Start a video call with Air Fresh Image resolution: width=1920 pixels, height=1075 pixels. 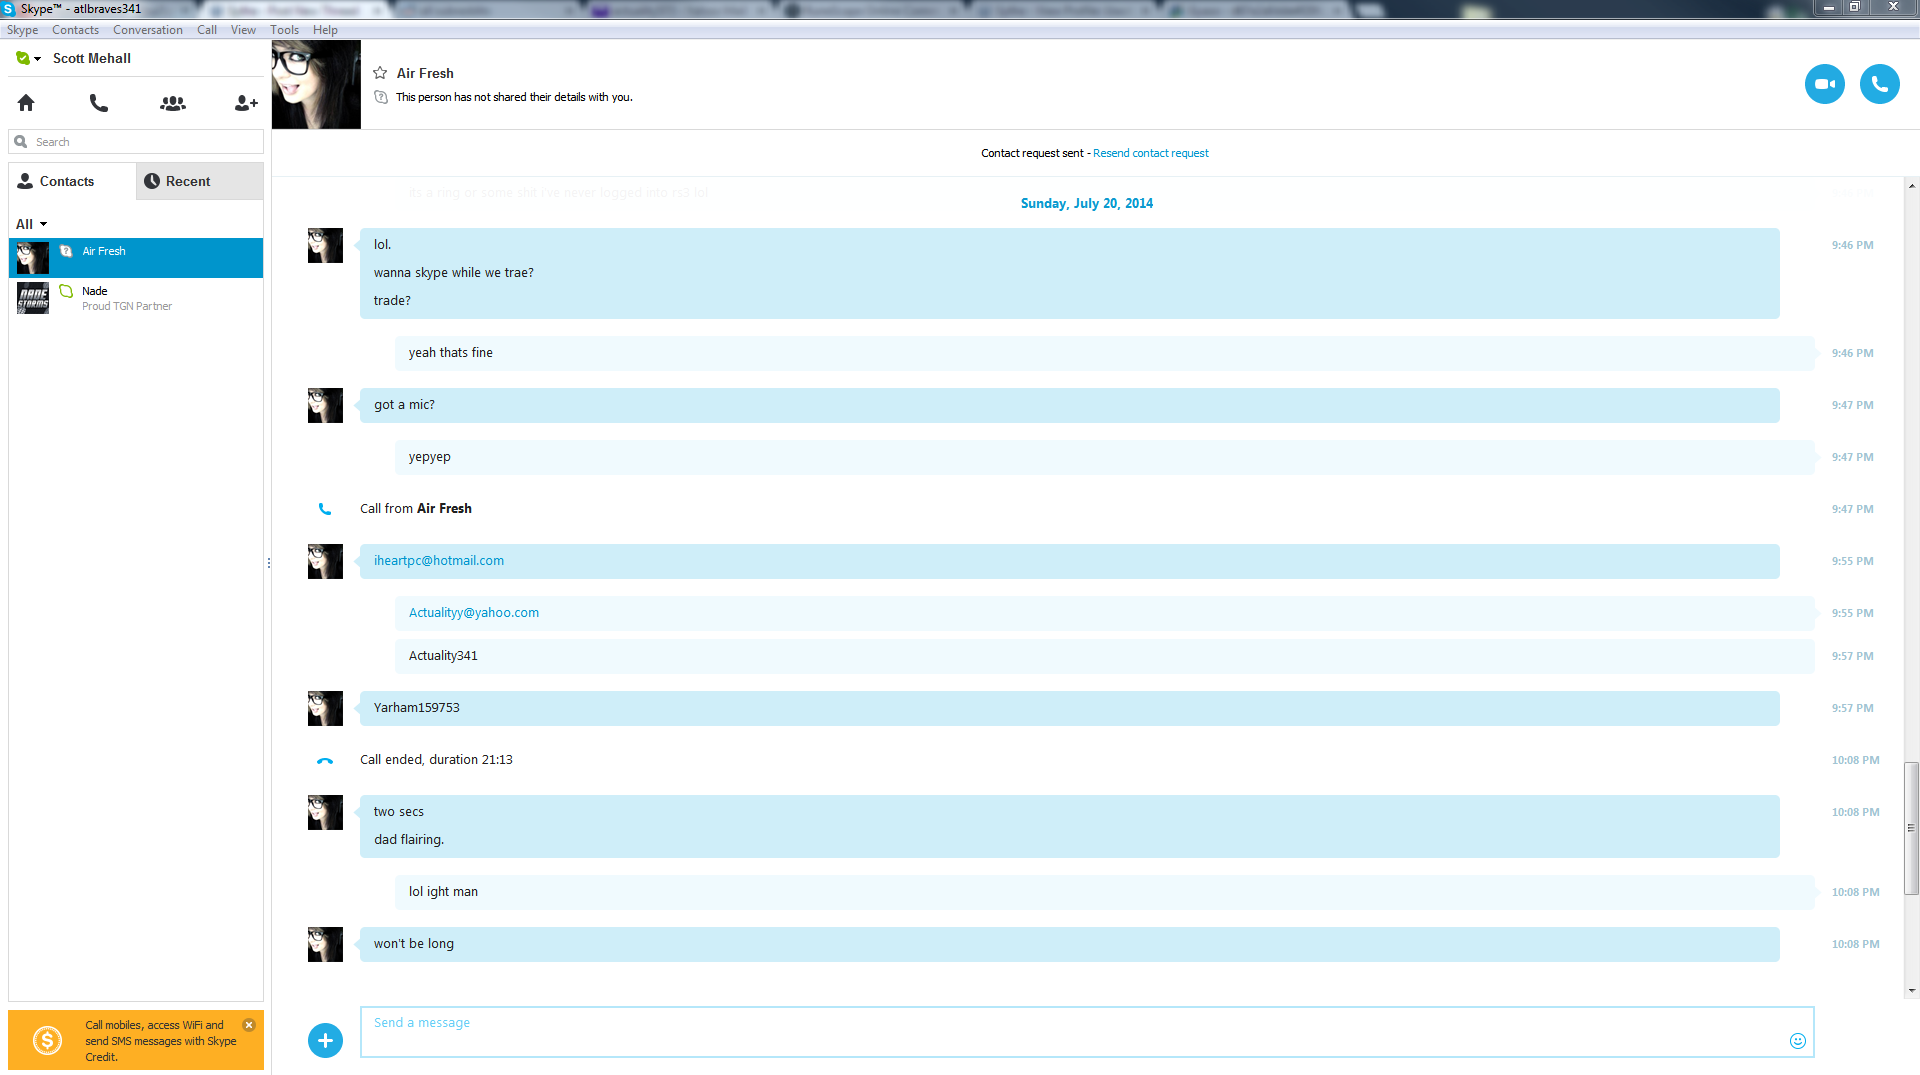click(x=1824, y=84)
